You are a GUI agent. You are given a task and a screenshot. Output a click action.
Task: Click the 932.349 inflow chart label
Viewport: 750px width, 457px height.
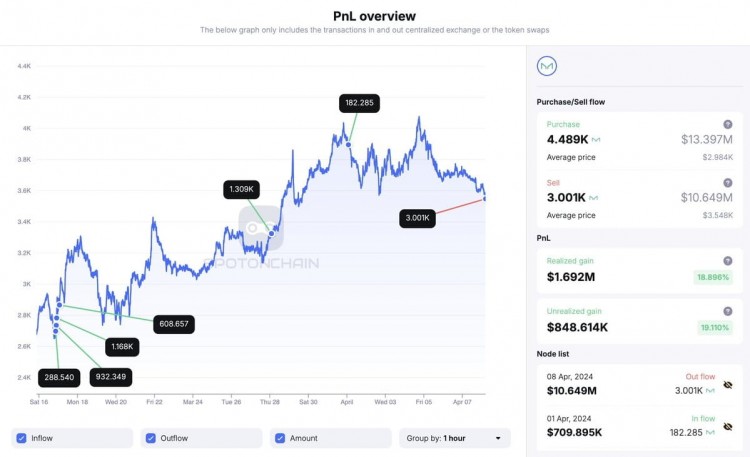109,377
